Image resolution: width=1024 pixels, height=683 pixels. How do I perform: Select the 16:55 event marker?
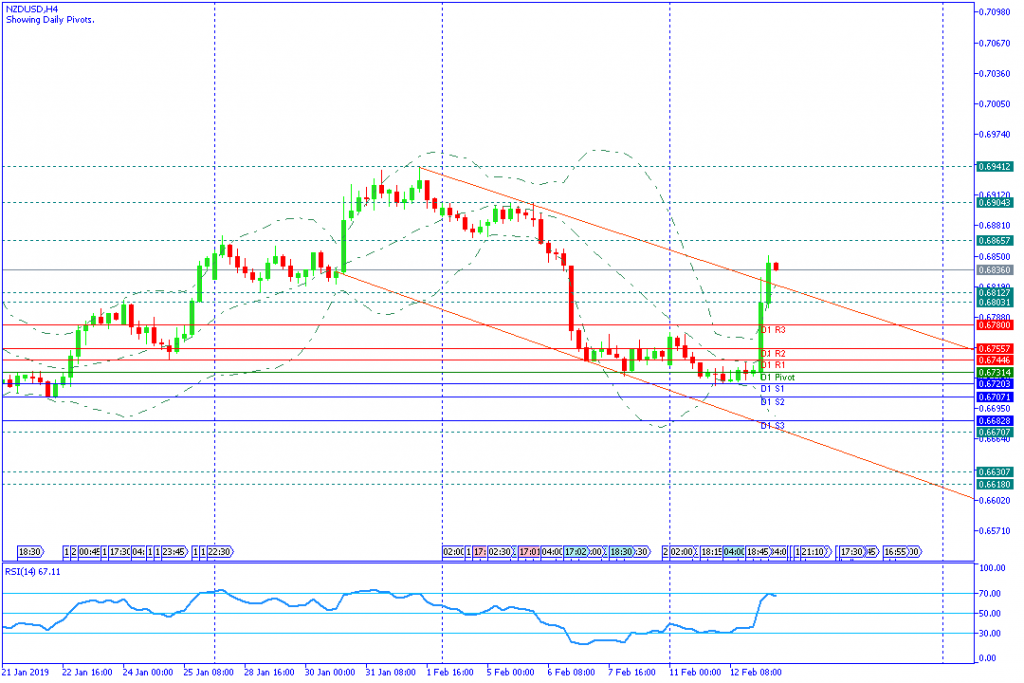(x=901, y=551)
